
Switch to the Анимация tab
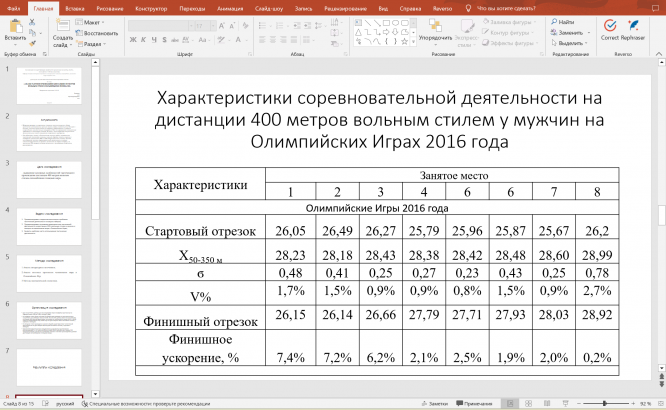tap(230, 8)
